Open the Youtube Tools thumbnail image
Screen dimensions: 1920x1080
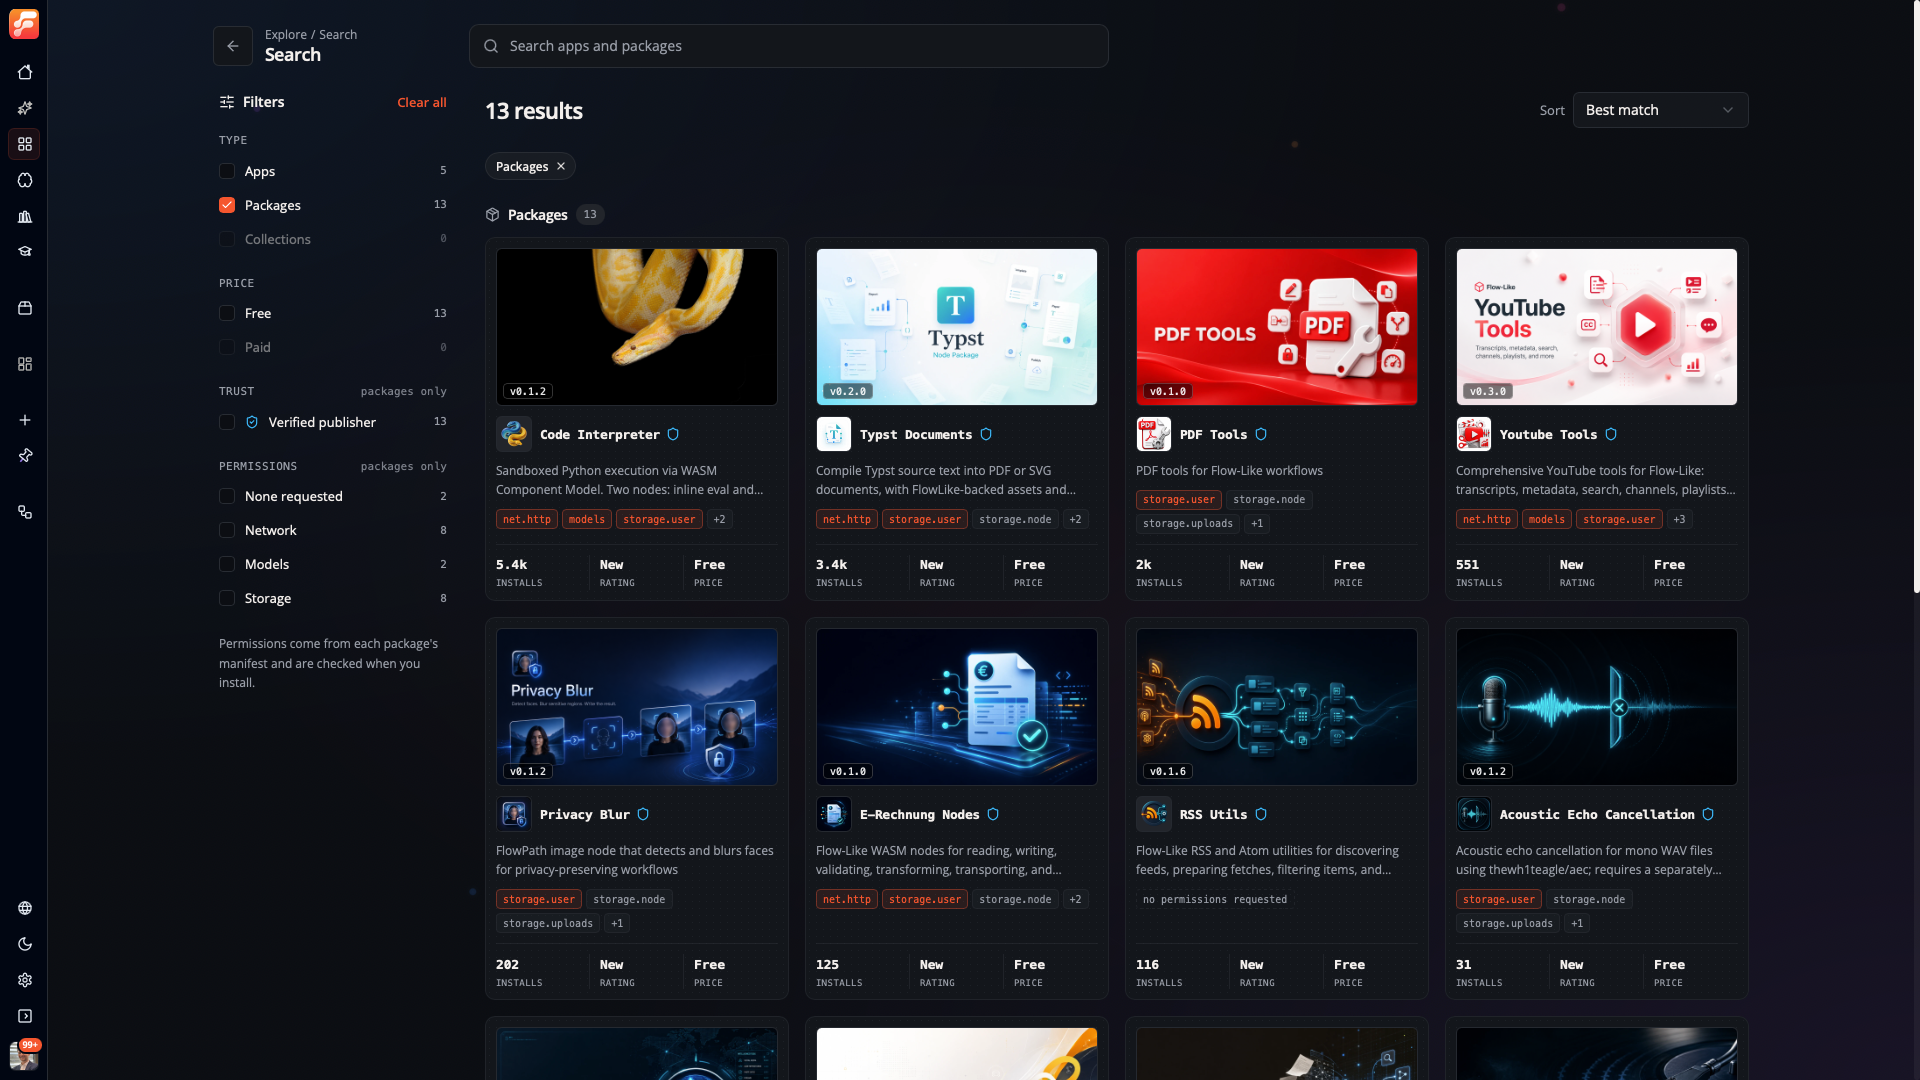tap(1597, 327)
